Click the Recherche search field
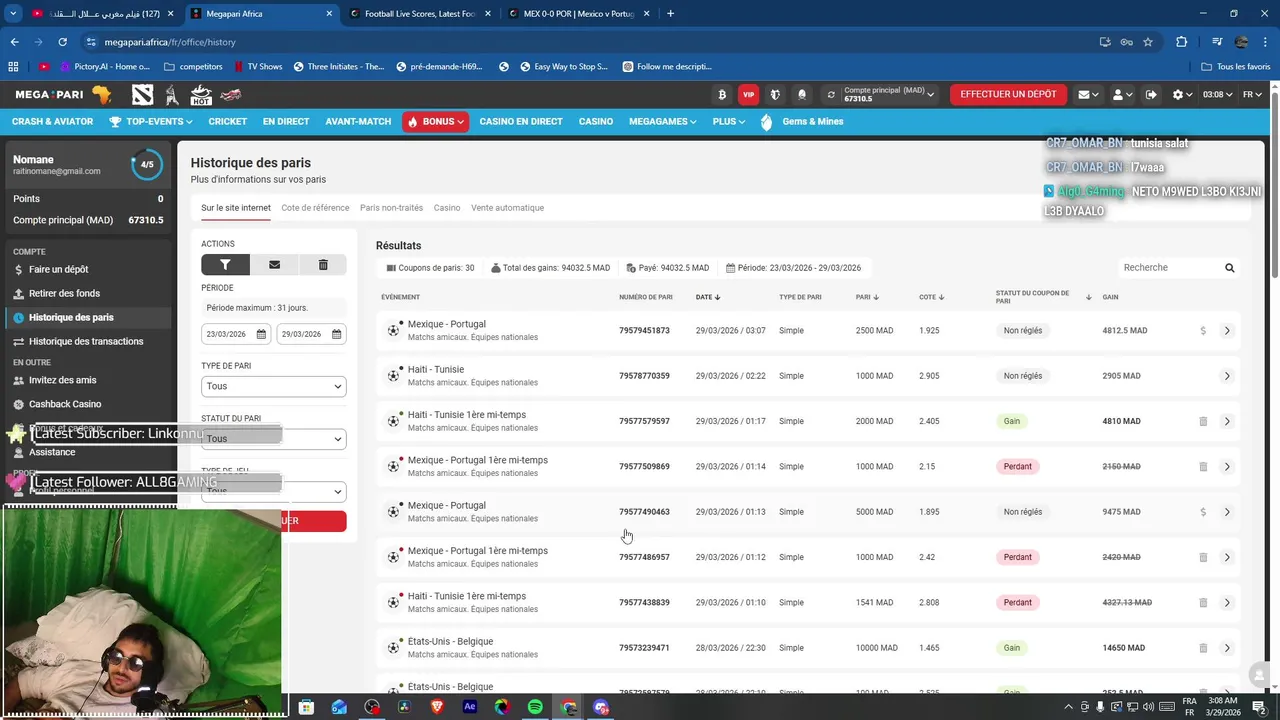 pos(1168,268)
